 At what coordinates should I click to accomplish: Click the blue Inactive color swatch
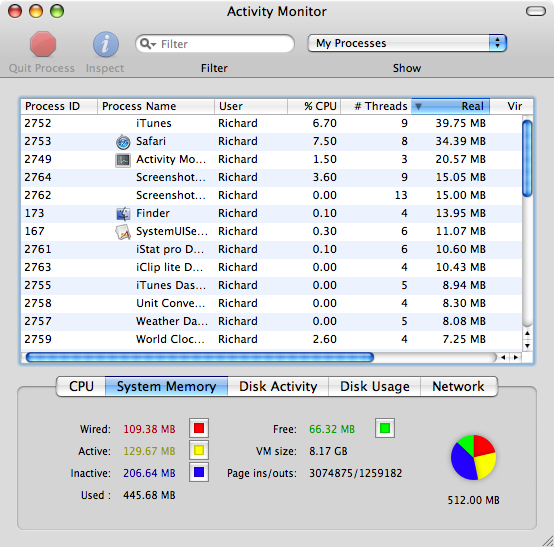(x=199, y=472)
